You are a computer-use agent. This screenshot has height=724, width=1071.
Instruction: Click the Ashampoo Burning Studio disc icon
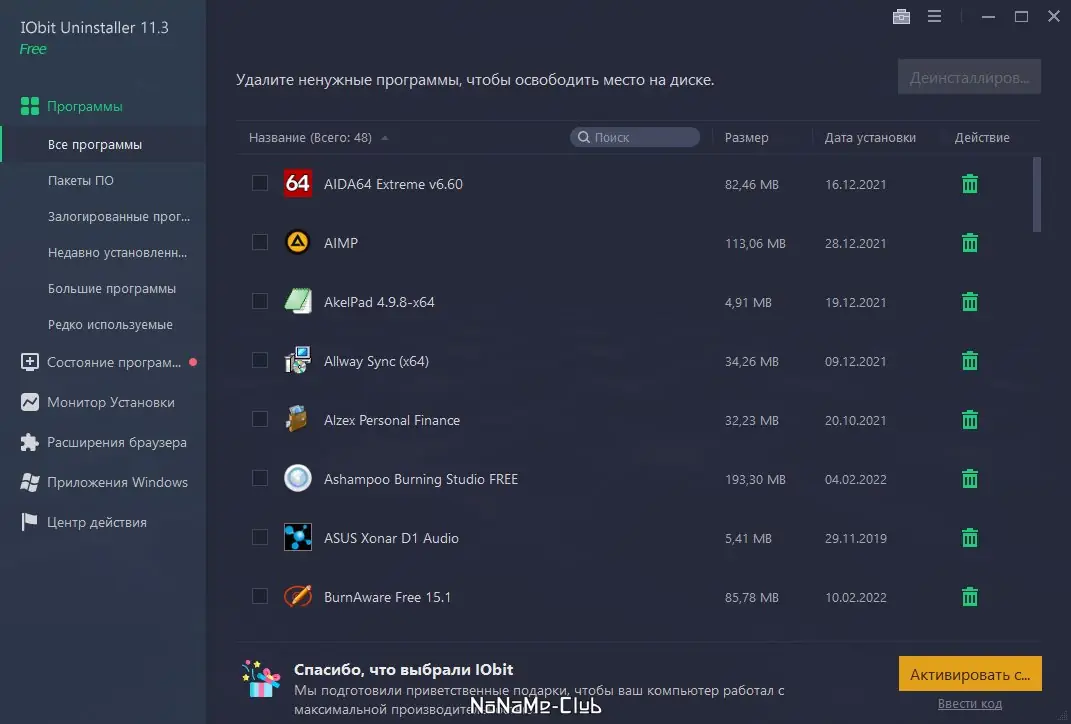(298, 478)
